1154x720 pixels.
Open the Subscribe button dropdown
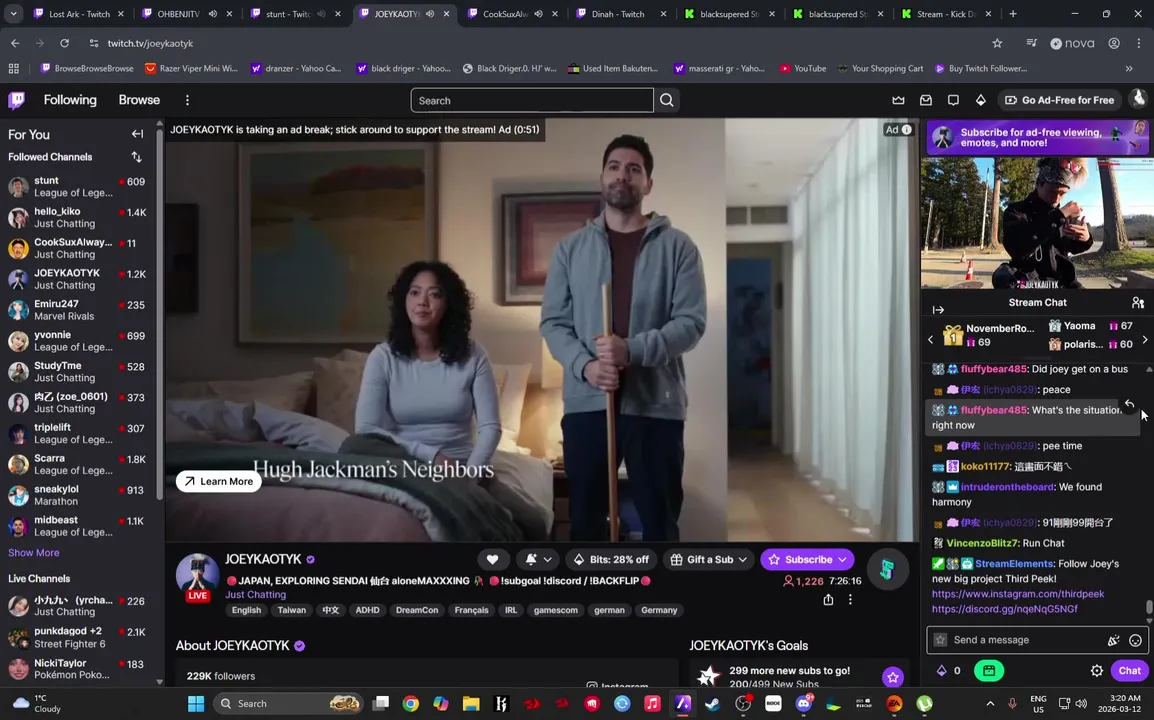click(x=807, y=560)
